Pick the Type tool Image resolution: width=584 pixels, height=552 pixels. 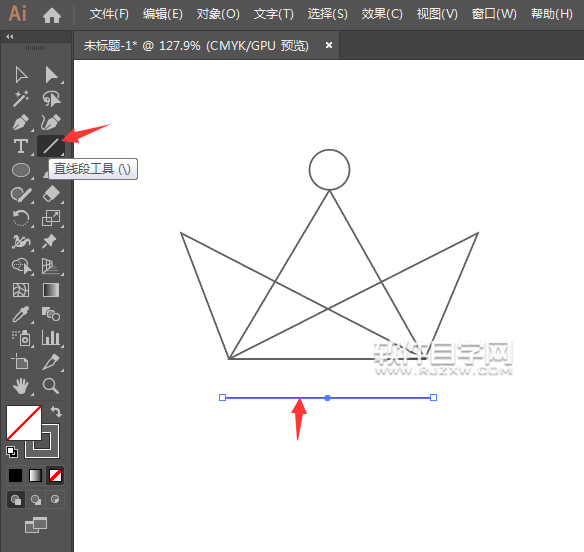point(21,146)
